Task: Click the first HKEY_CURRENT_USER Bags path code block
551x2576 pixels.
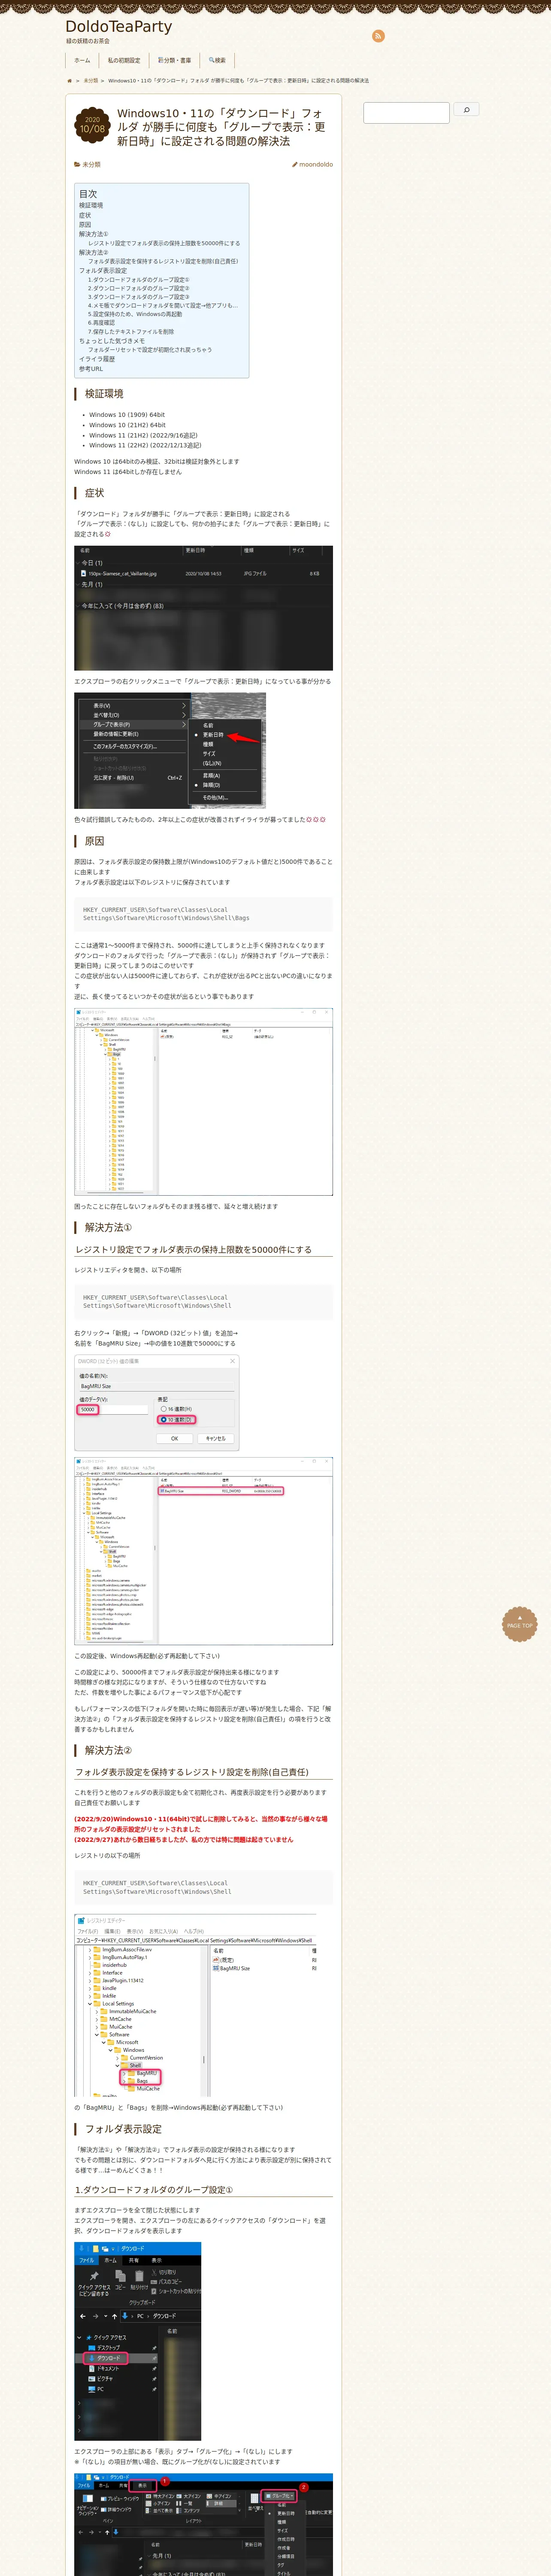Action: [x=203, y=914]
